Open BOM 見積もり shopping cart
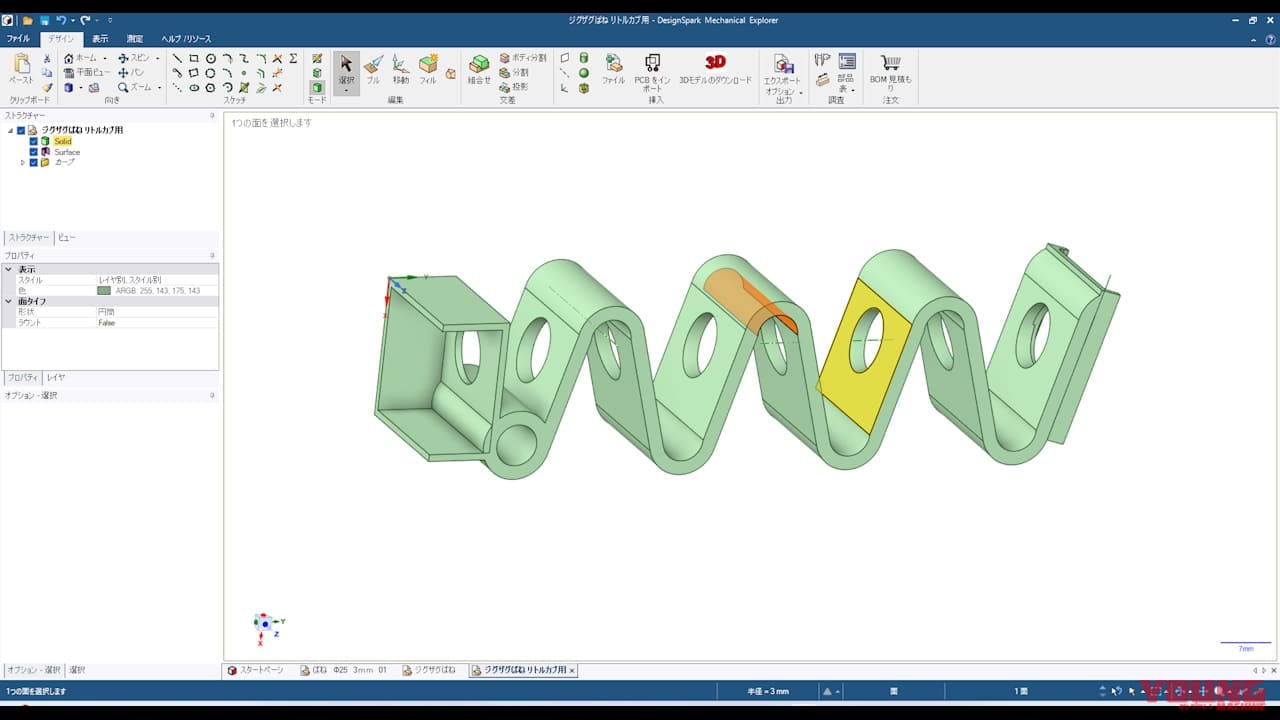 tap(890, 68)
